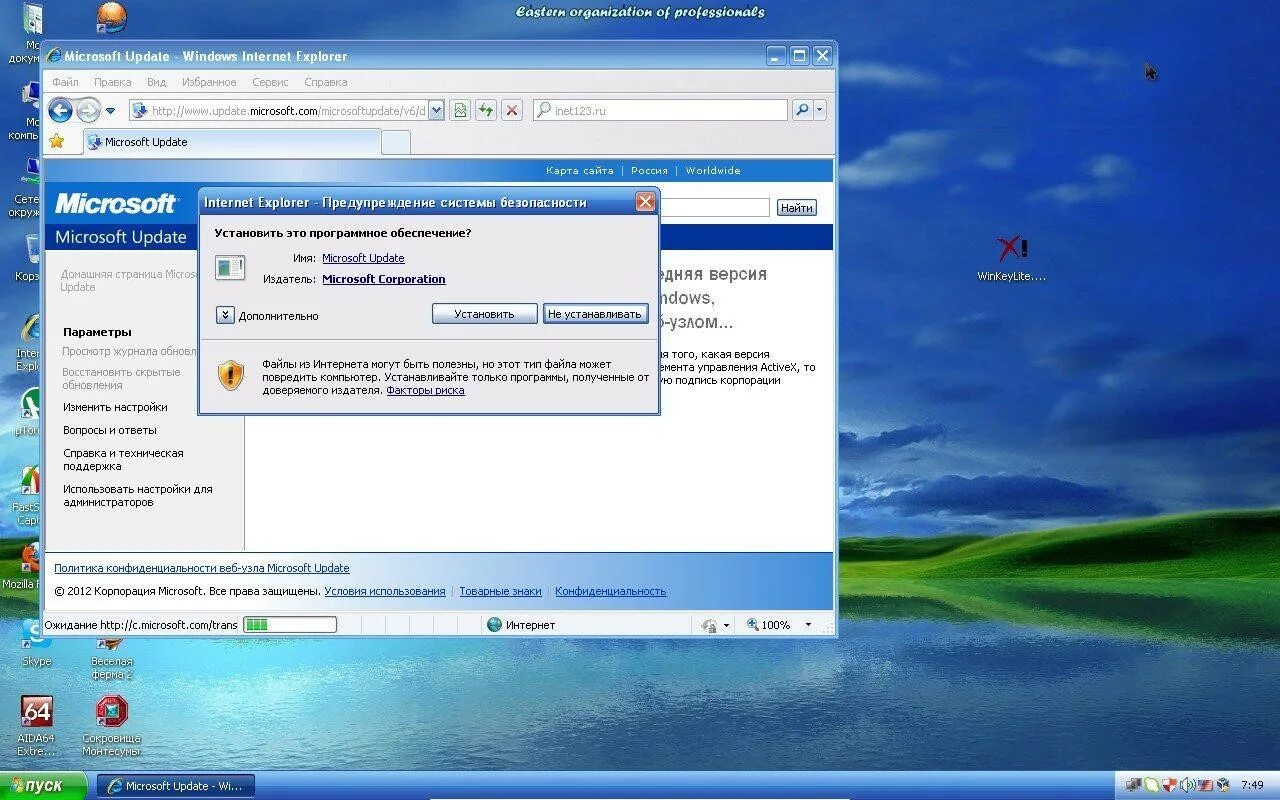This screenshot has height=800, width=1280.
Task: Open the zoom level dropdown arrow
Action: (x=808, y=625)
